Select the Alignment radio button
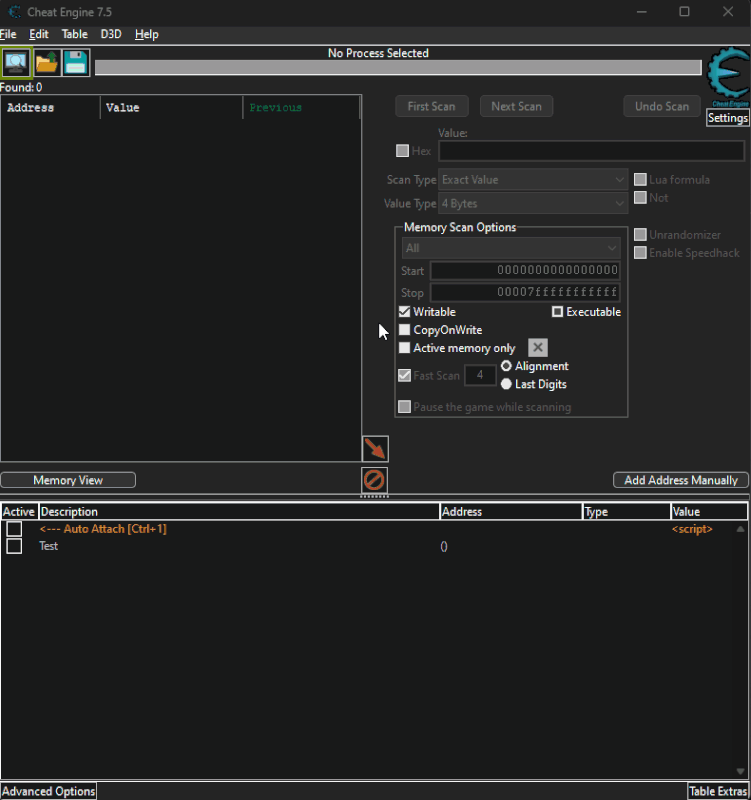Image resolution: width=751 pixels, height=800 pixels. coord(506,366)
